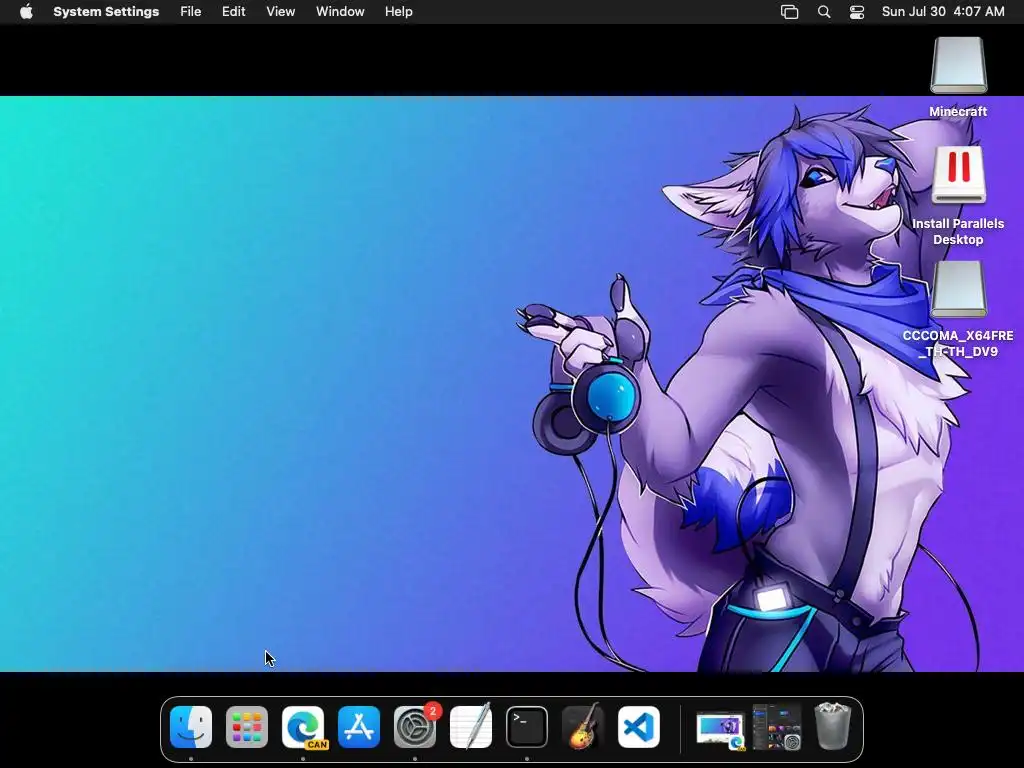The height and width of the screenshot is (768, 1024).
Task: Open the System Settings app menu
Action: point(106,12)
